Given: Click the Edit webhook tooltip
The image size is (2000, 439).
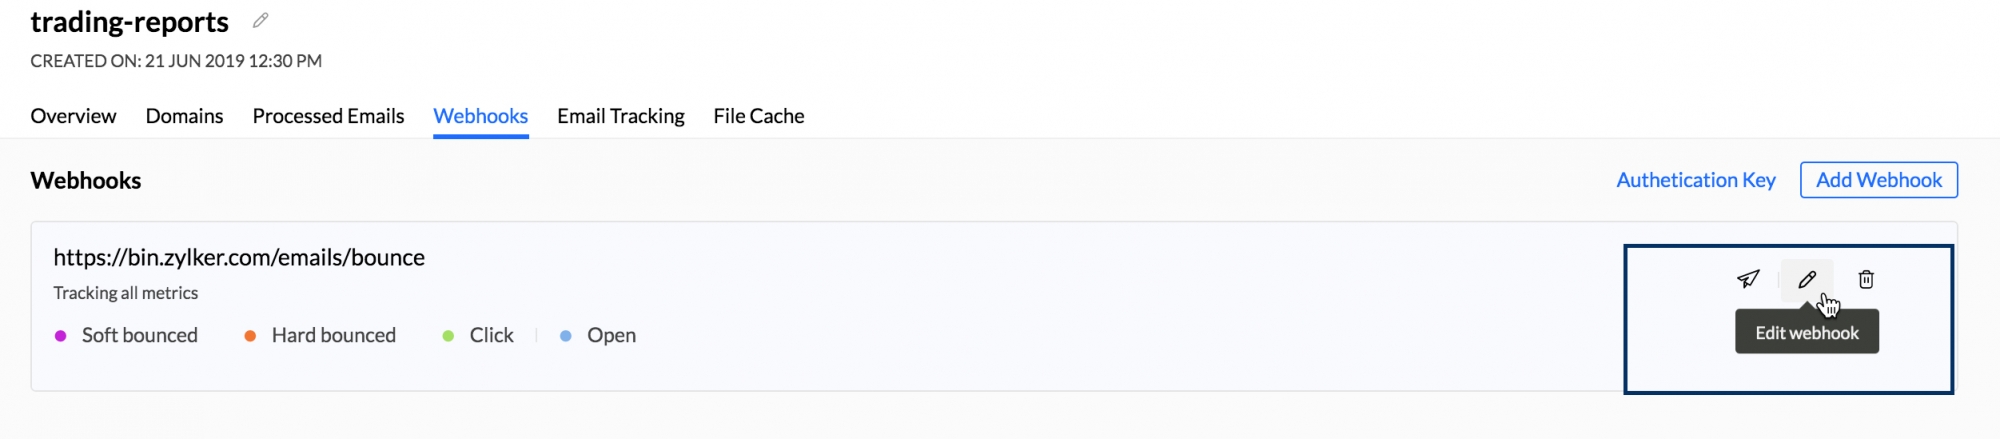Looking at the screenshot, I should click(x=1806, y=333).
